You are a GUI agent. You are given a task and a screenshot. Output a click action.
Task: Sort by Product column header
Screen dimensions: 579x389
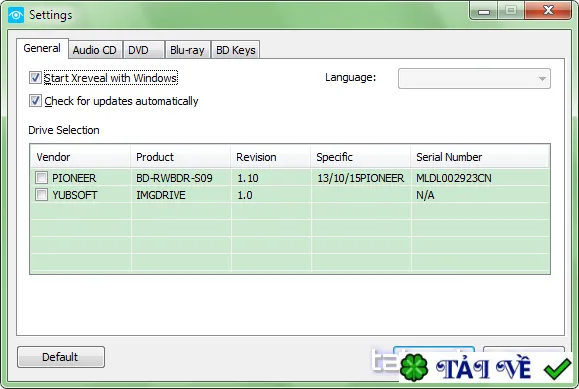181,157
